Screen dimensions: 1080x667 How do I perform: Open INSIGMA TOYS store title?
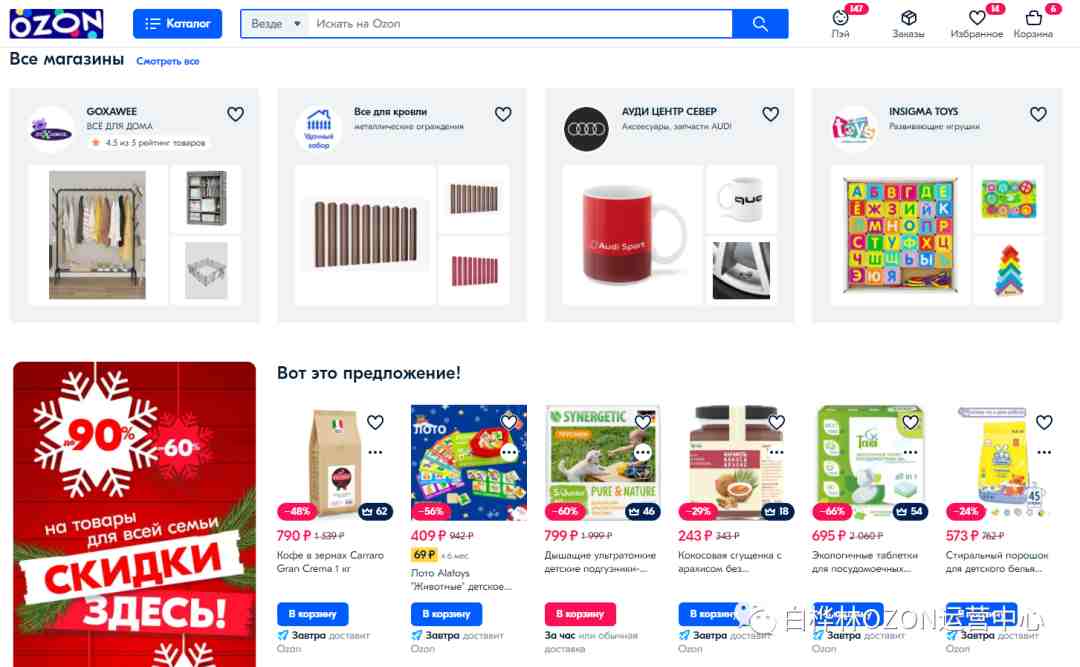click(923, 111)
